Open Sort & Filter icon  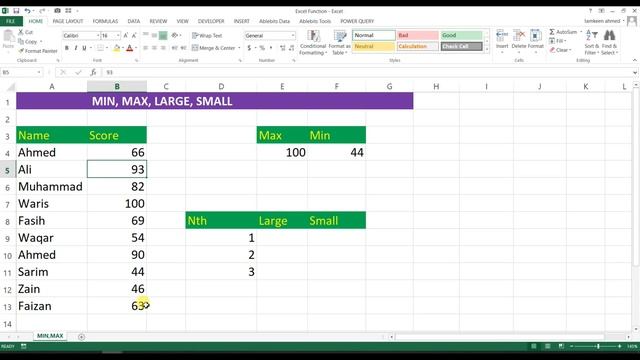click(x=592, y=36)
